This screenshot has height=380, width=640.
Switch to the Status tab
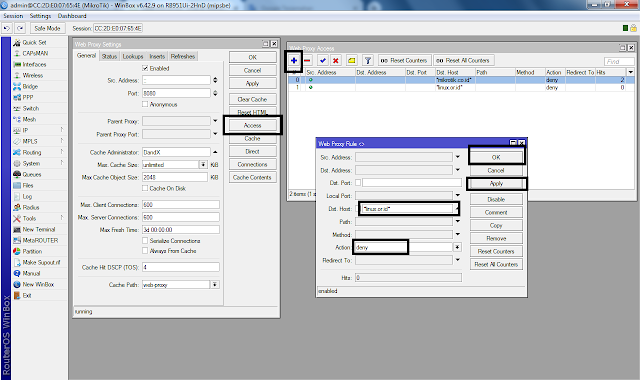point(109,56)
